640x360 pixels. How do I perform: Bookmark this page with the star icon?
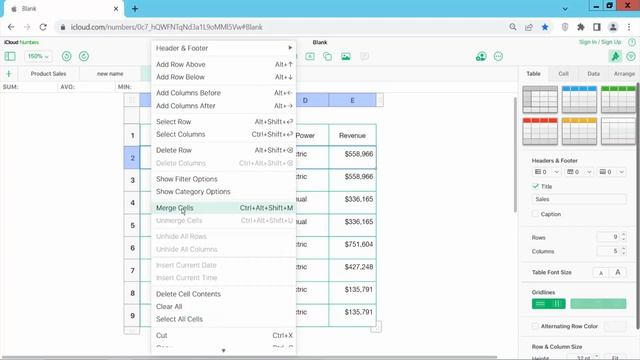click(545, 27)
